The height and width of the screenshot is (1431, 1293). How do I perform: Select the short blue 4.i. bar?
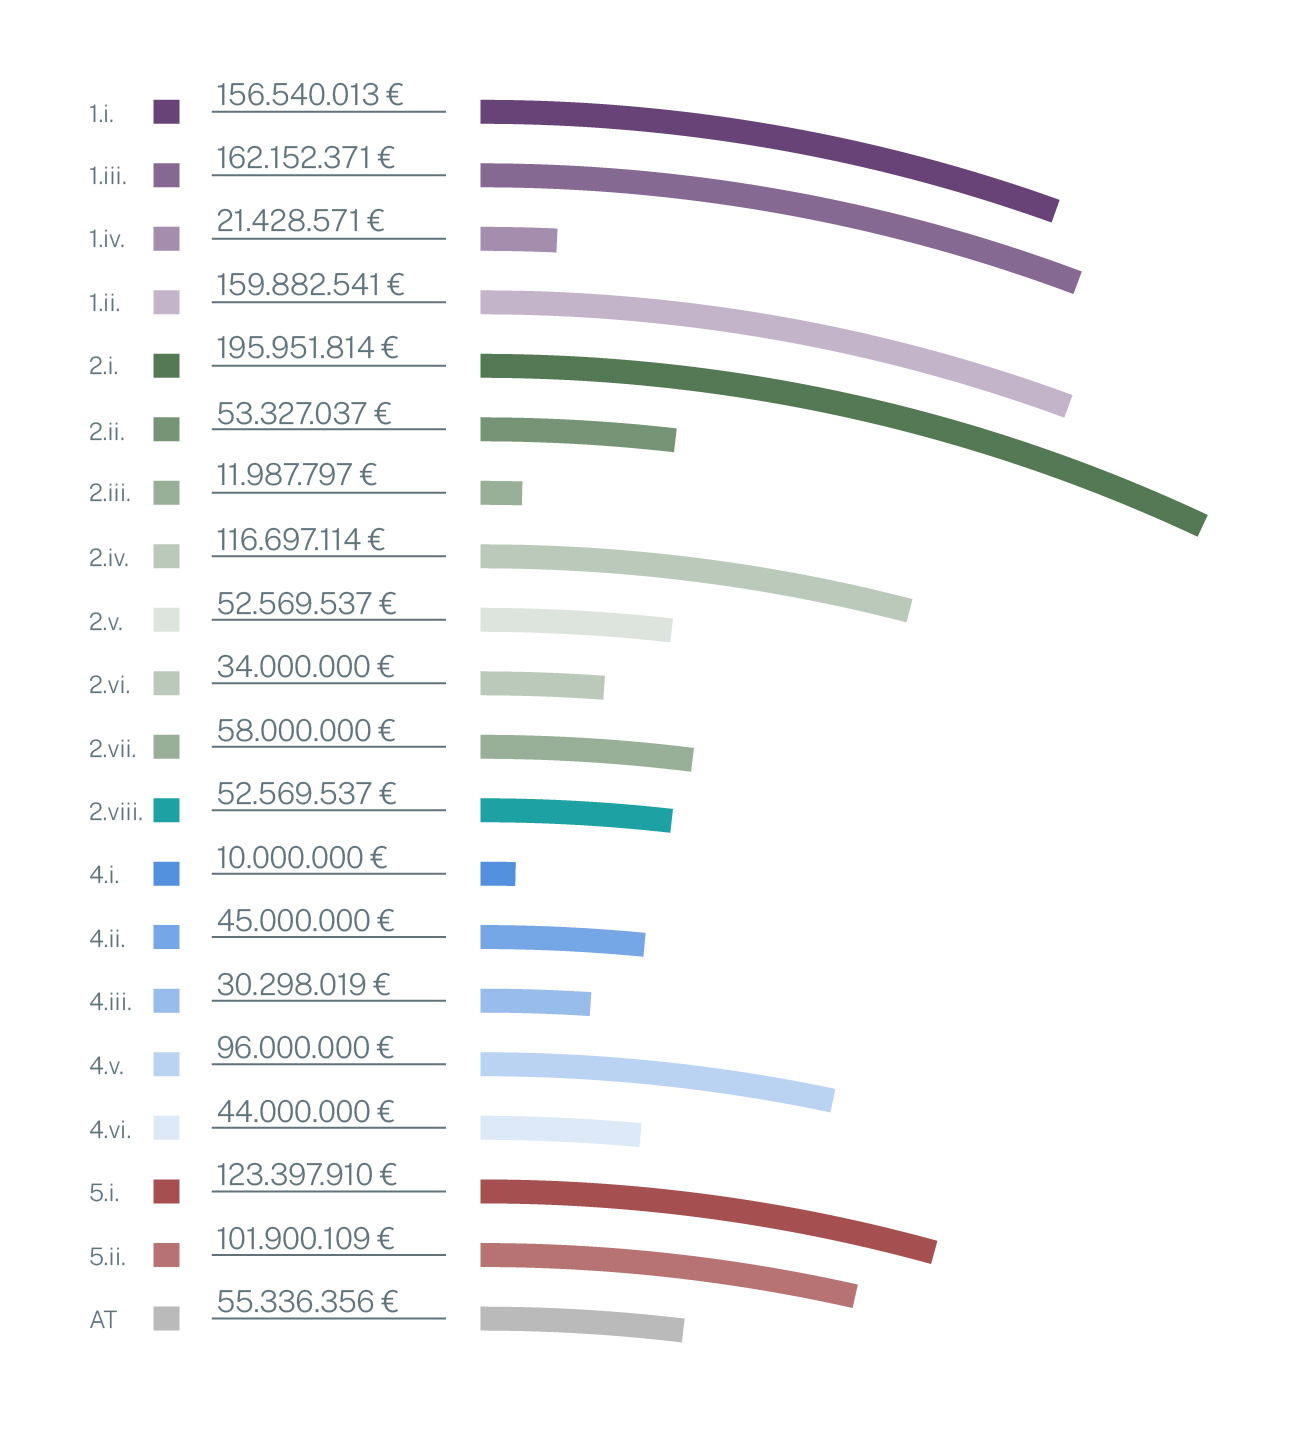pos(498,874)
